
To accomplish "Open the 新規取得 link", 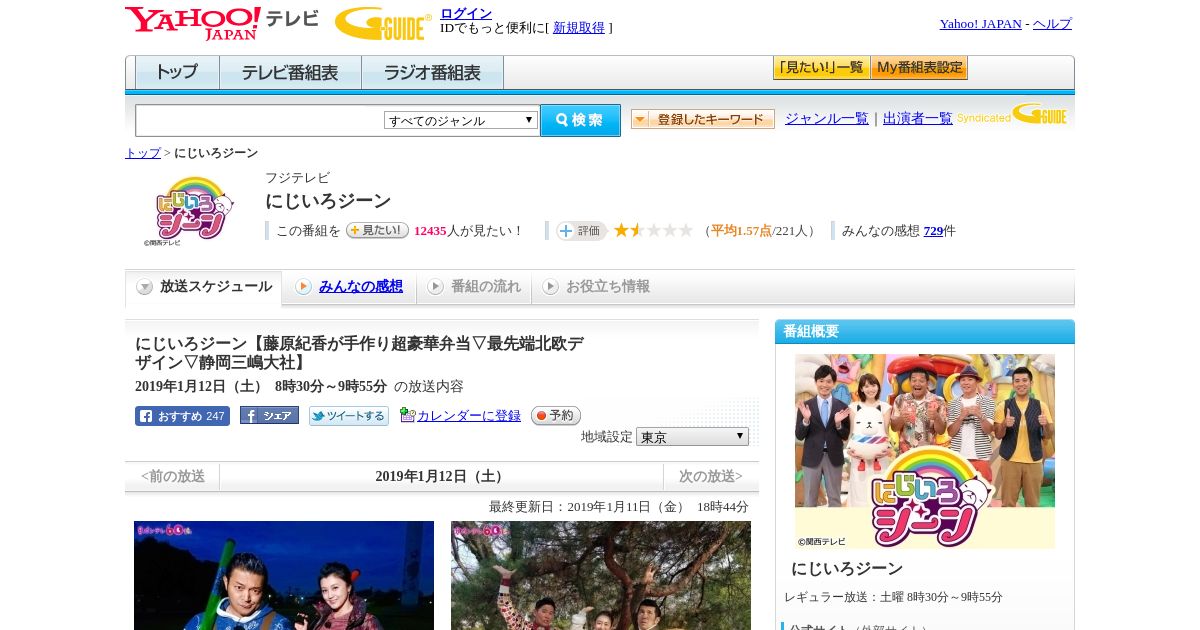I will [579, 28].
